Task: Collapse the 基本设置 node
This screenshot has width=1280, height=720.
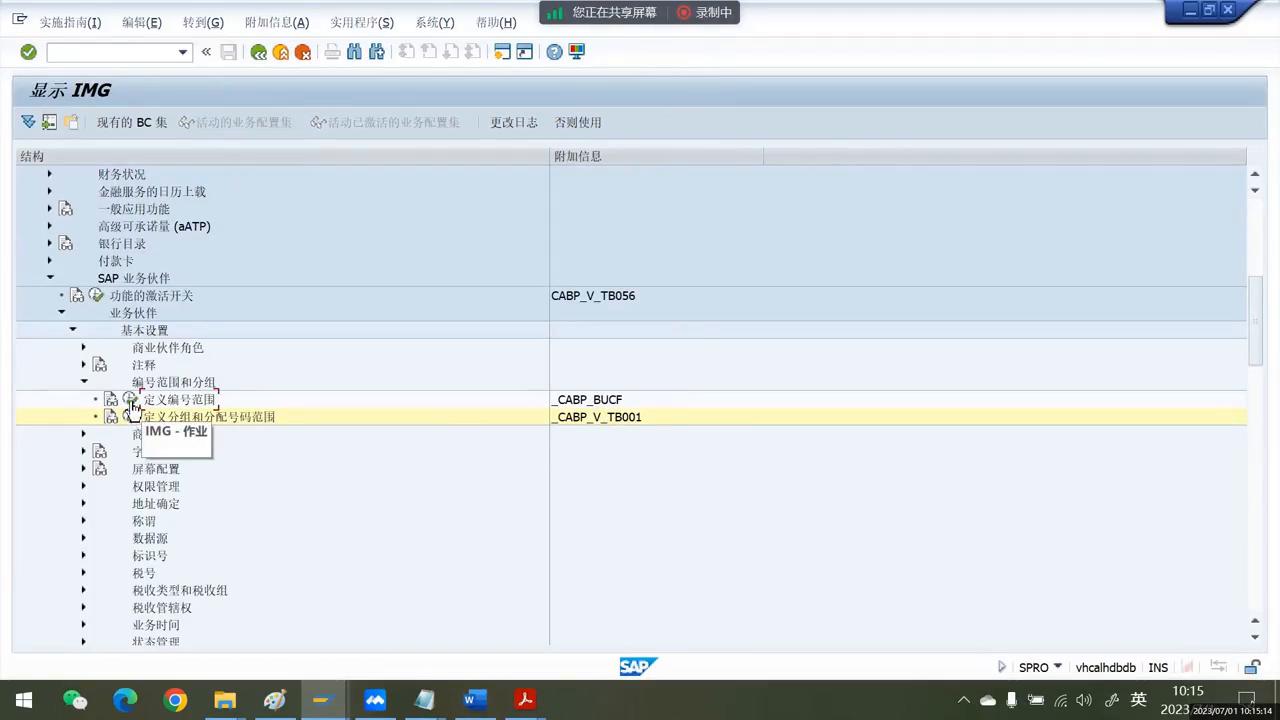Action: [x=72, y=330]
